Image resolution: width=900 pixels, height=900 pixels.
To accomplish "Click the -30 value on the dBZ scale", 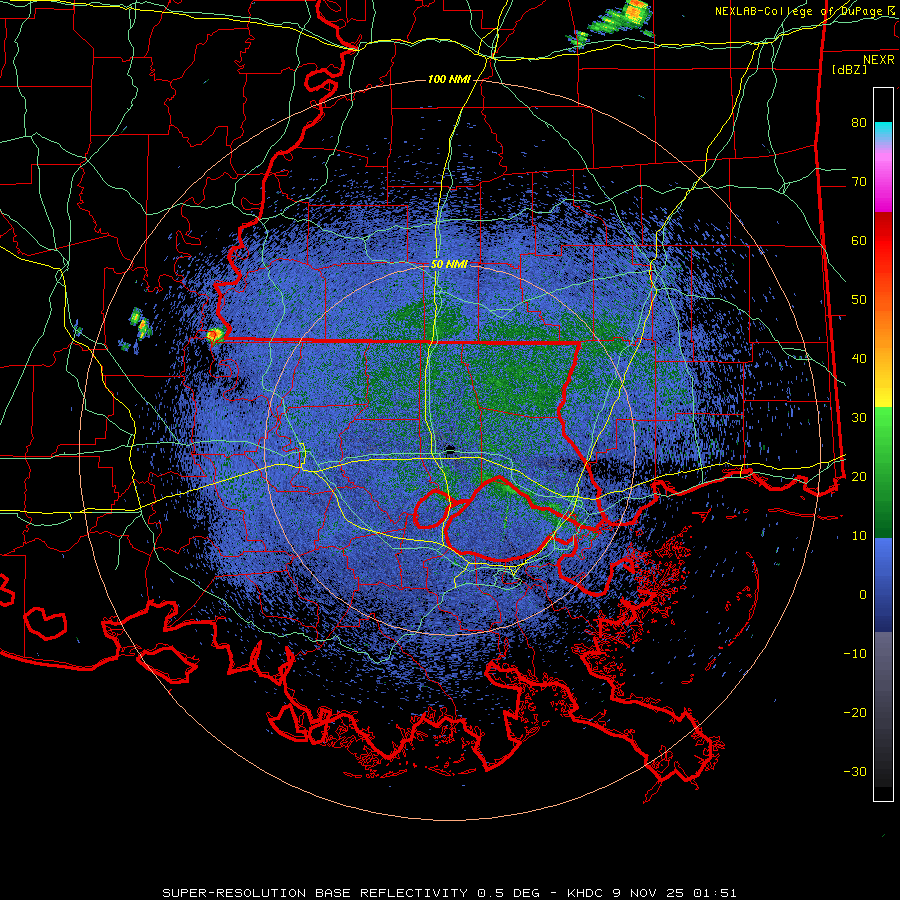I will [855, 771].
